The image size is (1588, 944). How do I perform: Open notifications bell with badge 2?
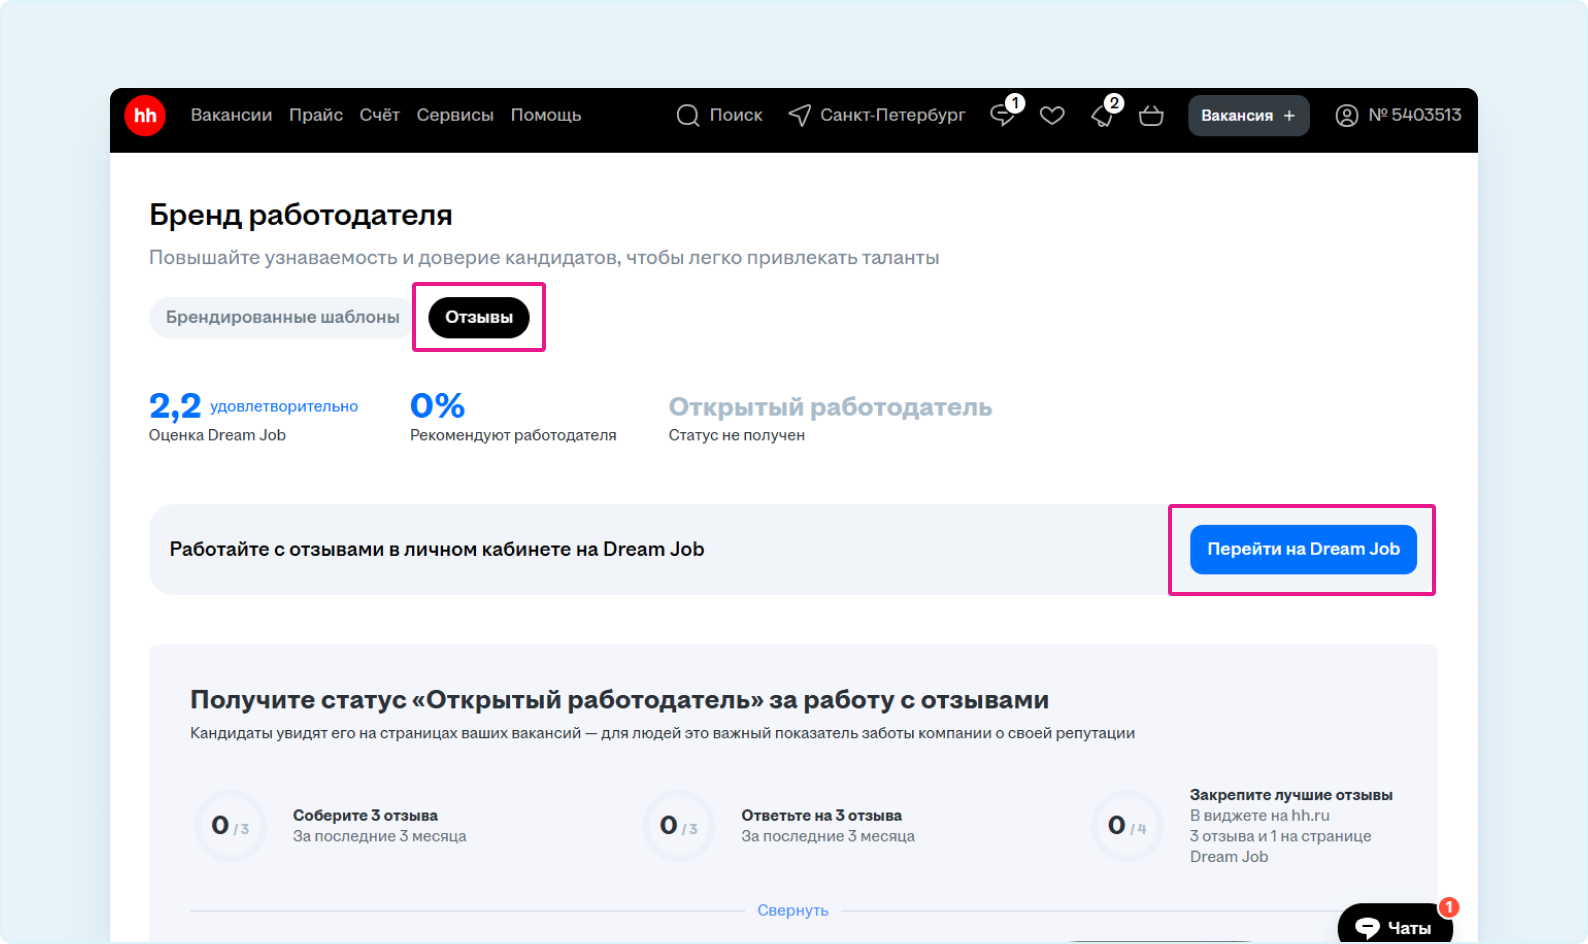click(1102, 116)
